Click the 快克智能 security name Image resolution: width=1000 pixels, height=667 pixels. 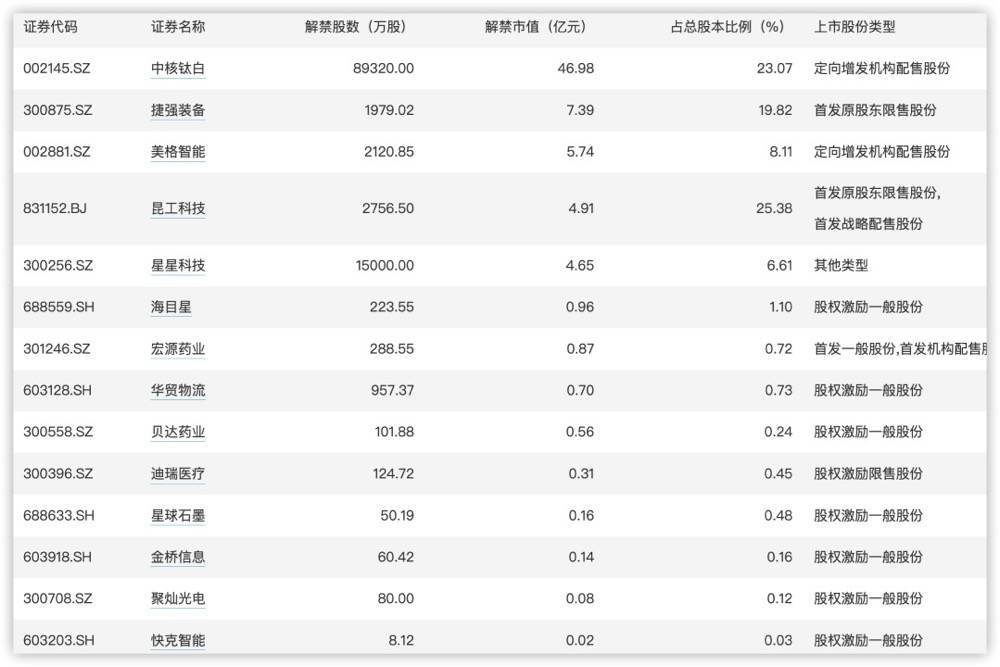pos(178,640)
